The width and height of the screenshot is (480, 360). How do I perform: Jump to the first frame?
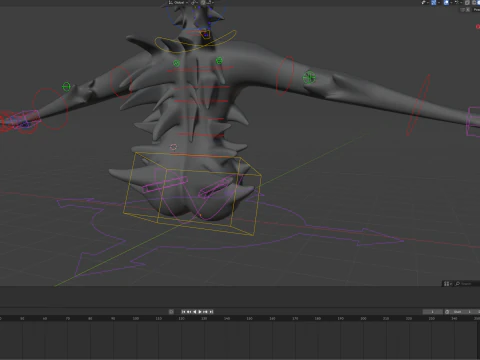tap(183, 312)
